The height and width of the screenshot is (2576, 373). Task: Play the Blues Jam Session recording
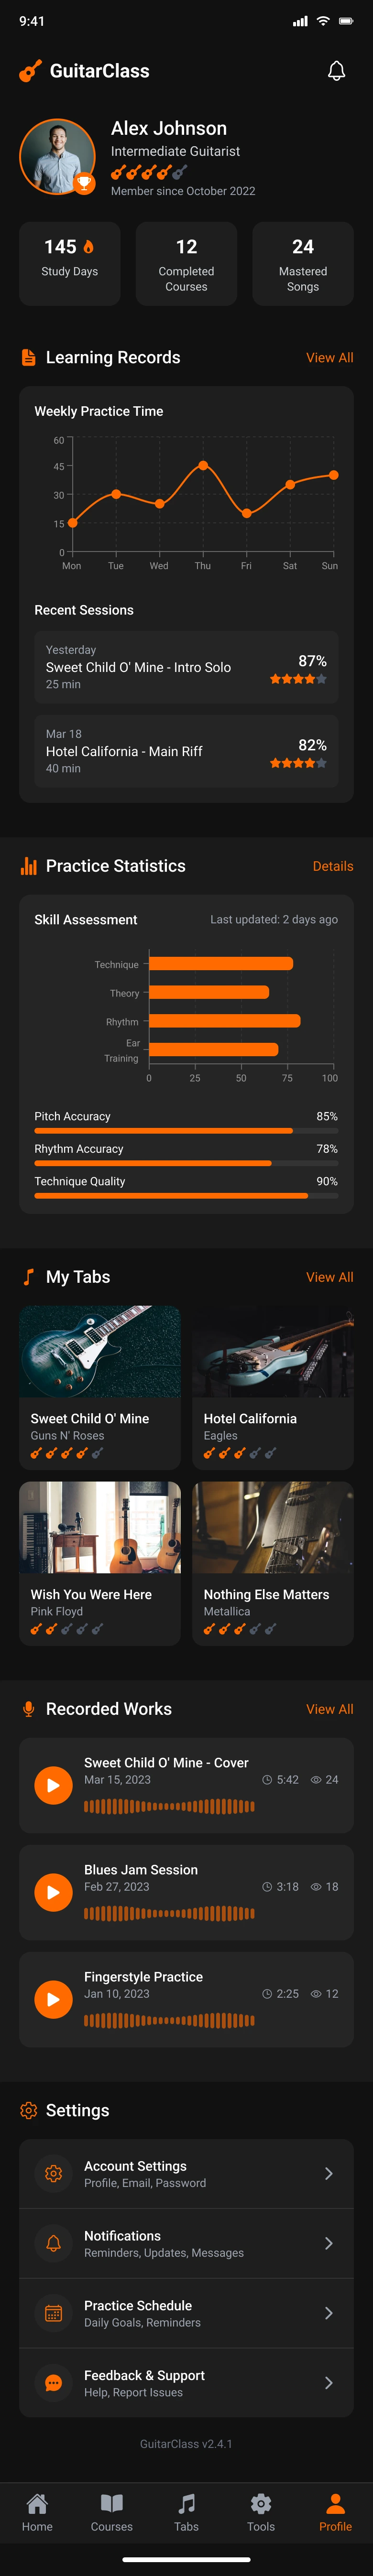click(53, 1892)
